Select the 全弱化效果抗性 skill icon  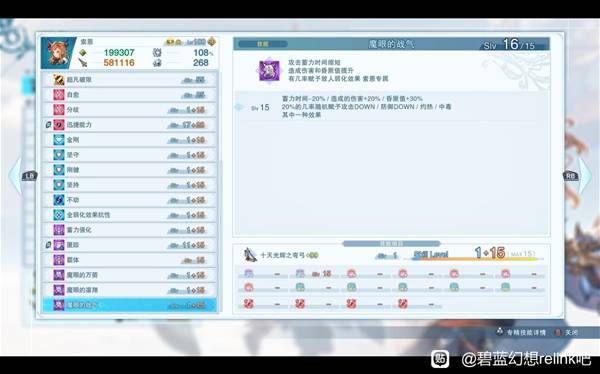(59, 215)
